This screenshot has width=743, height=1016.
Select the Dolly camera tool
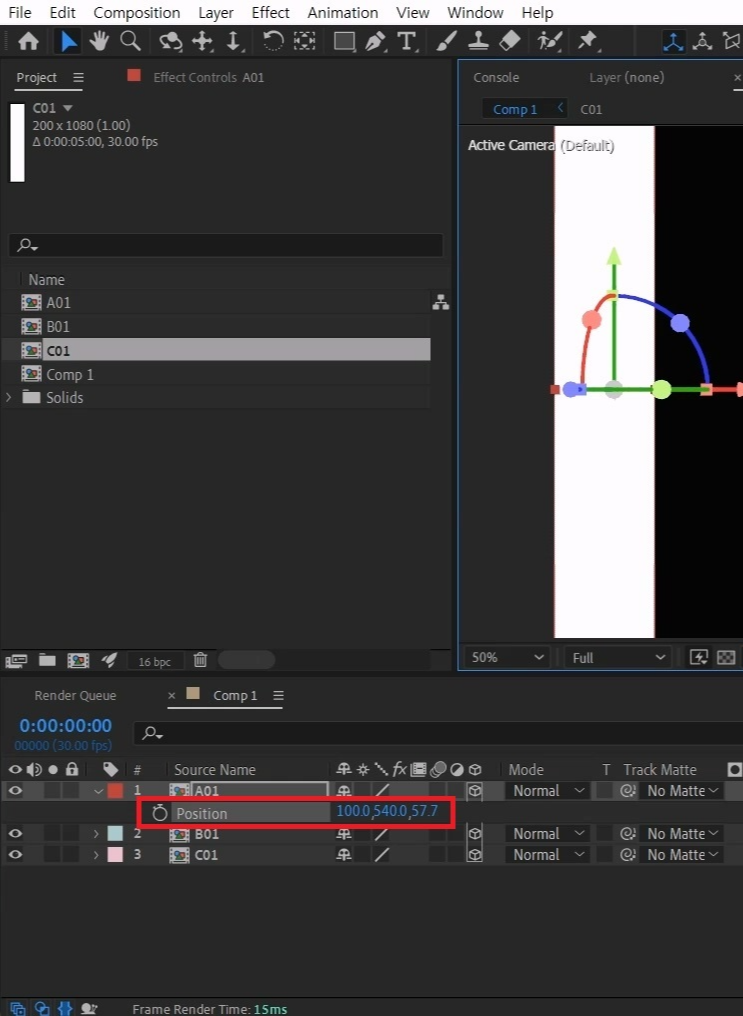233,41
